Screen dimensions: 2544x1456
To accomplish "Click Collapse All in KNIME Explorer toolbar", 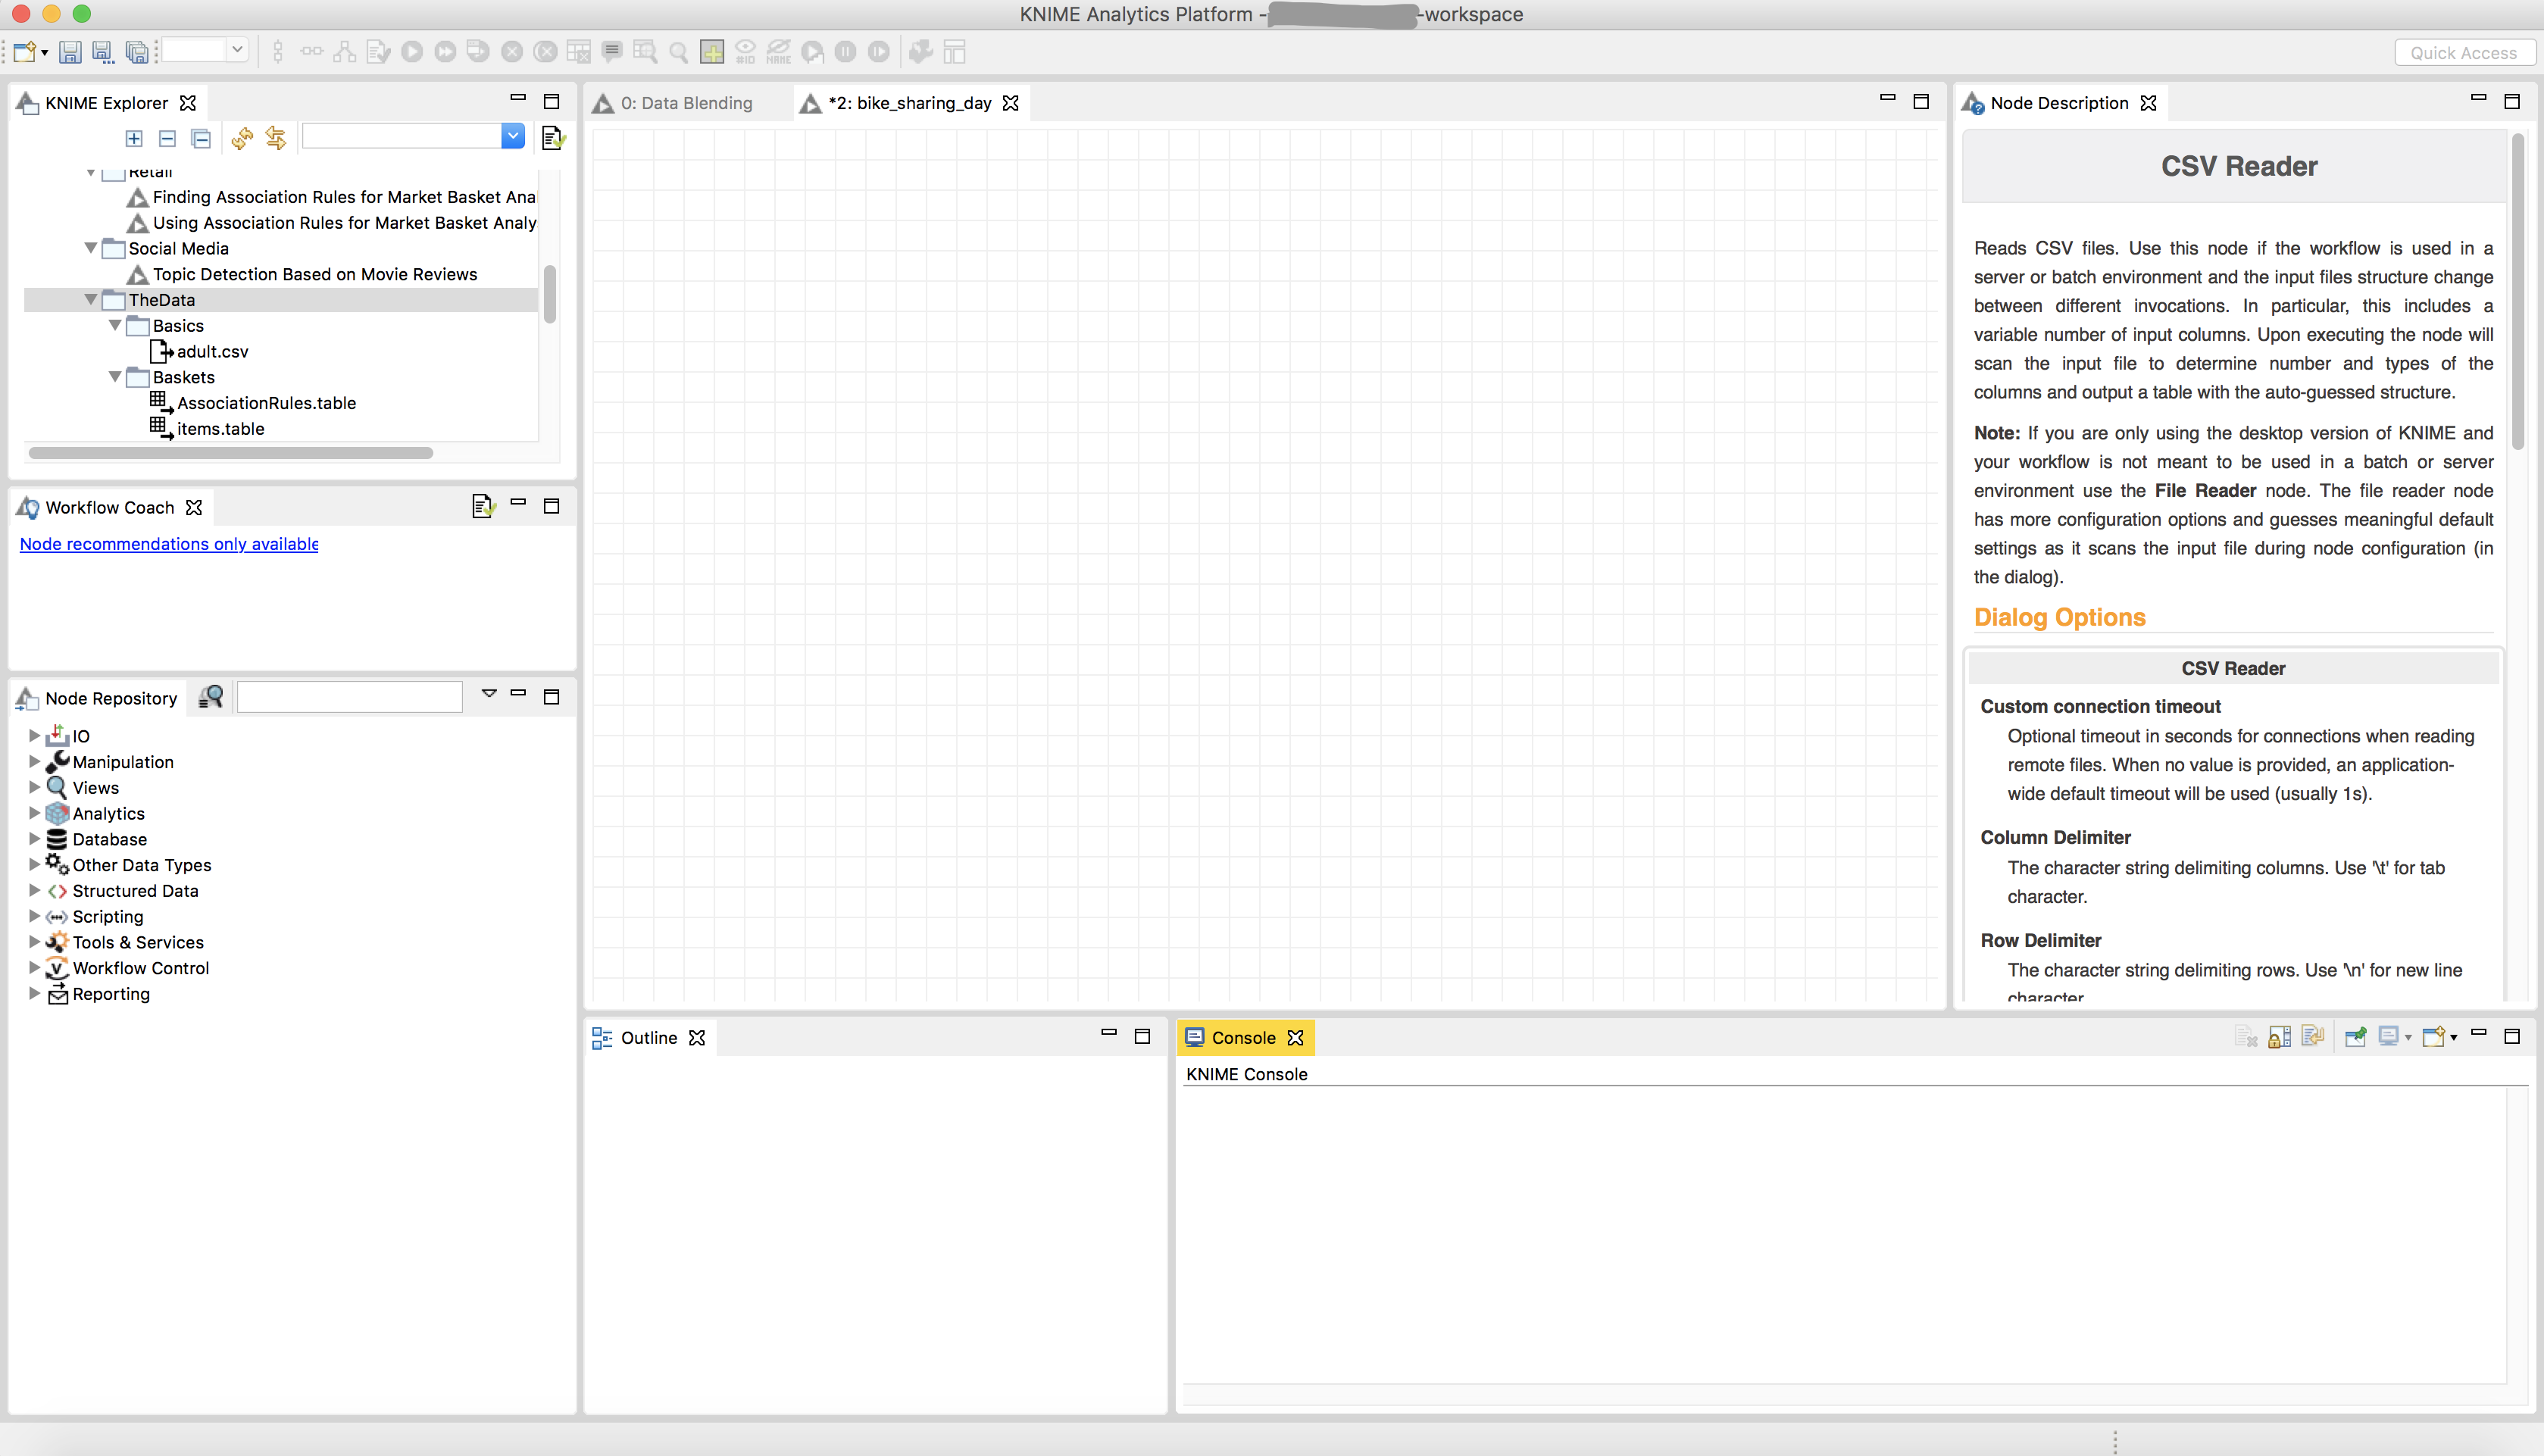I will pos(201,138).
